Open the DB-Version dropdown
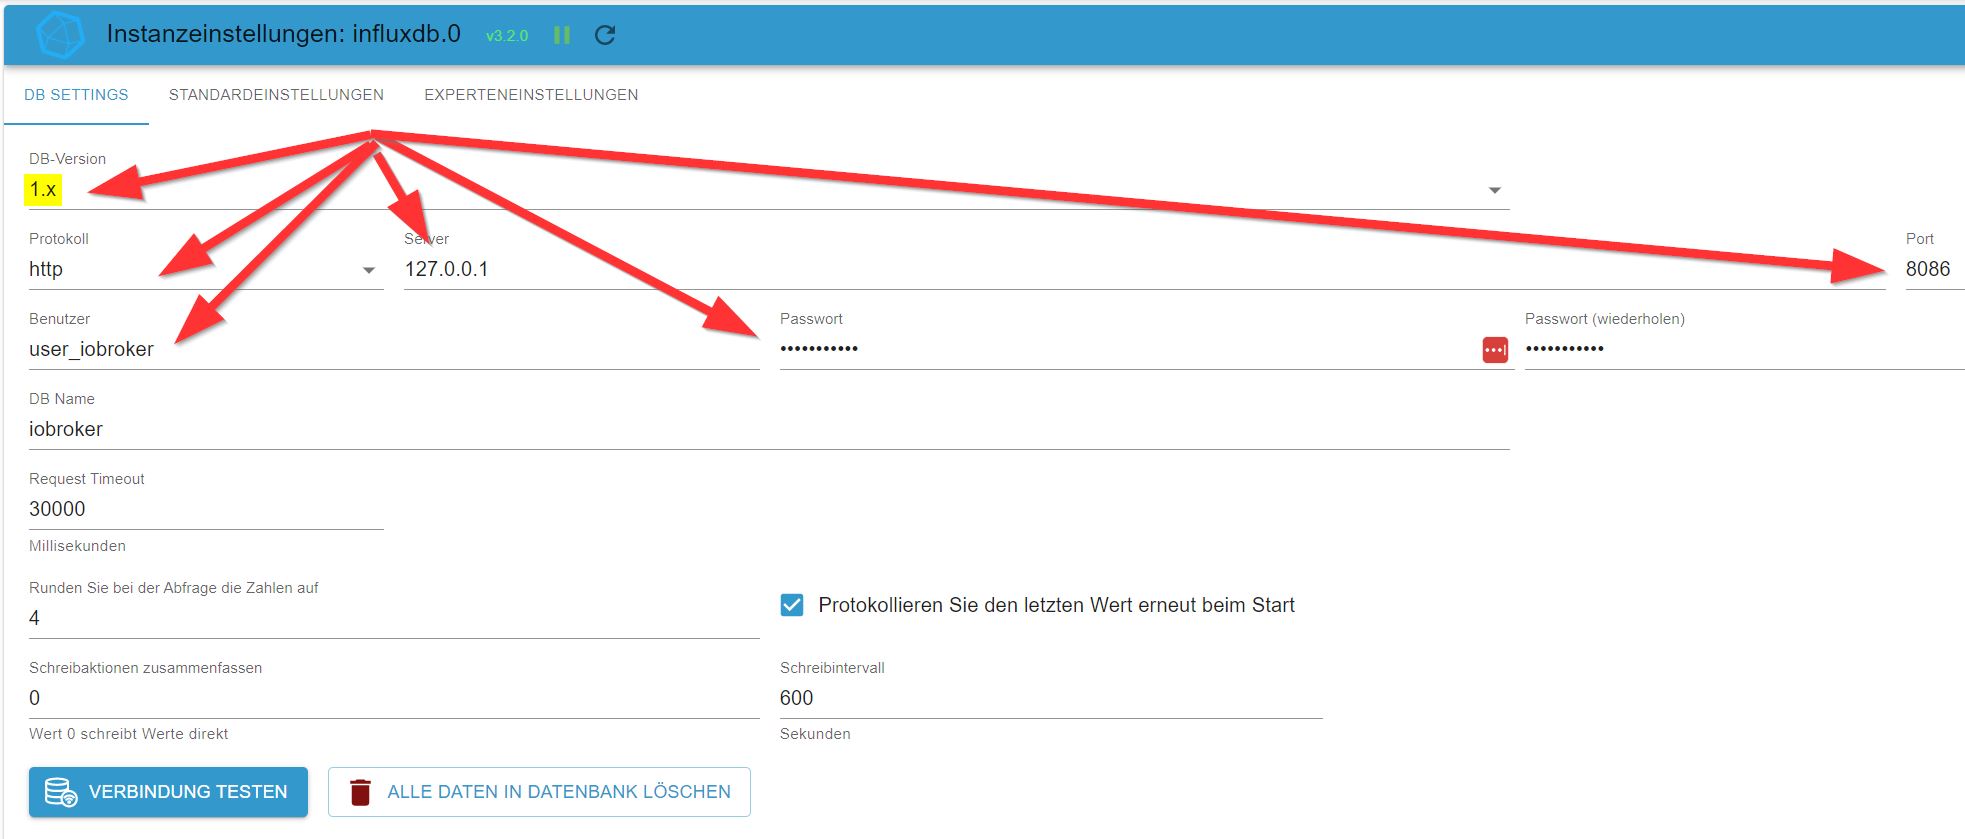 [769, 190]
